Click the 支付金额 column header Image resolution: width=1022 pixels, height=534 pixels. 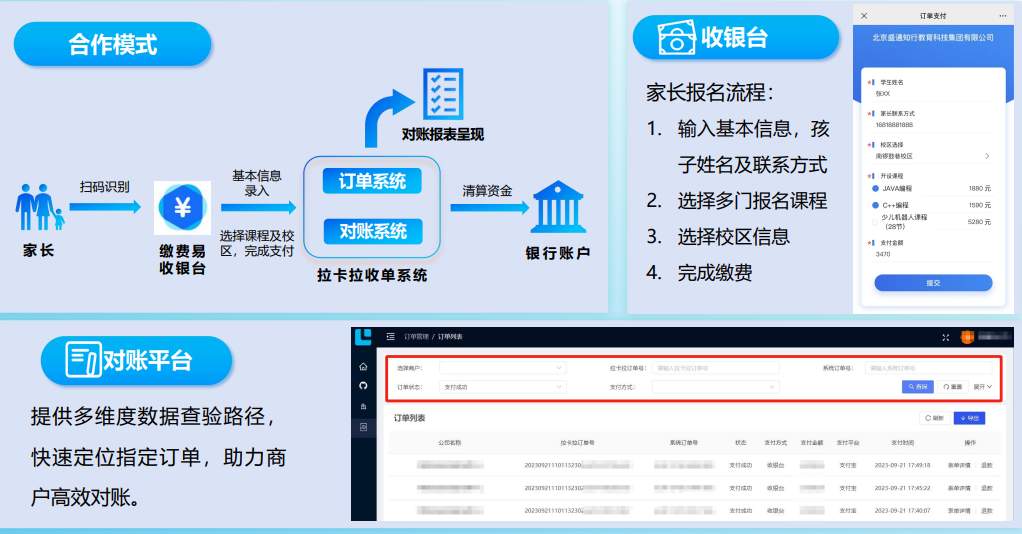point(811,443)
